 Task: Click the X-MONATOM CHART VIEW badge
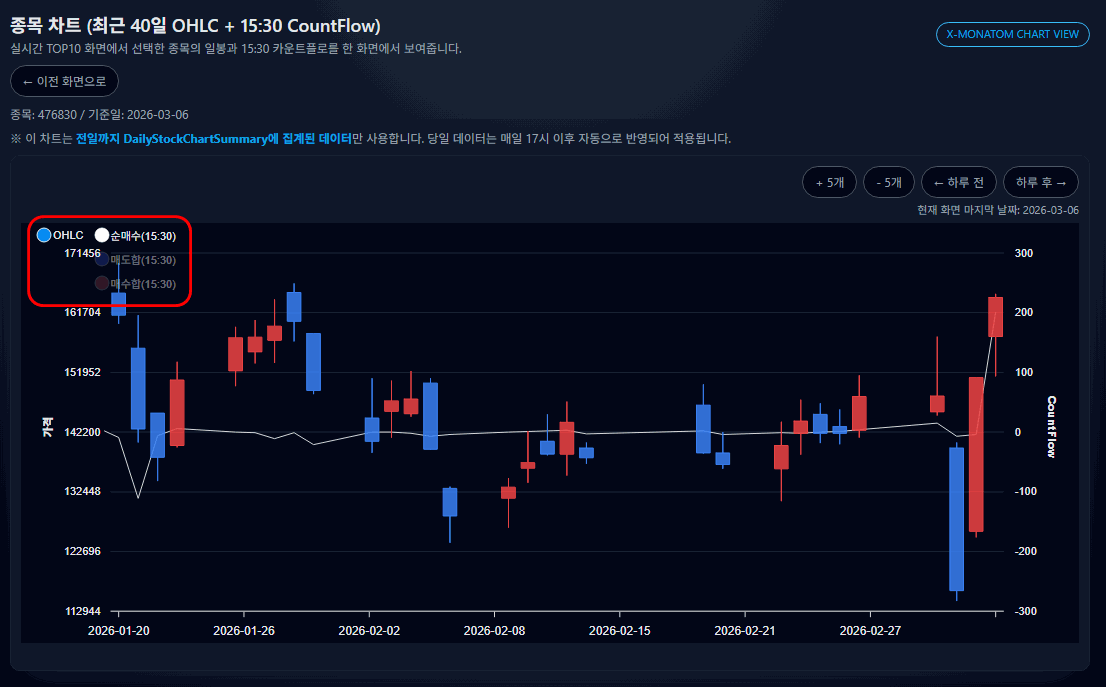pyautogui.click(x=1012, y=34)
